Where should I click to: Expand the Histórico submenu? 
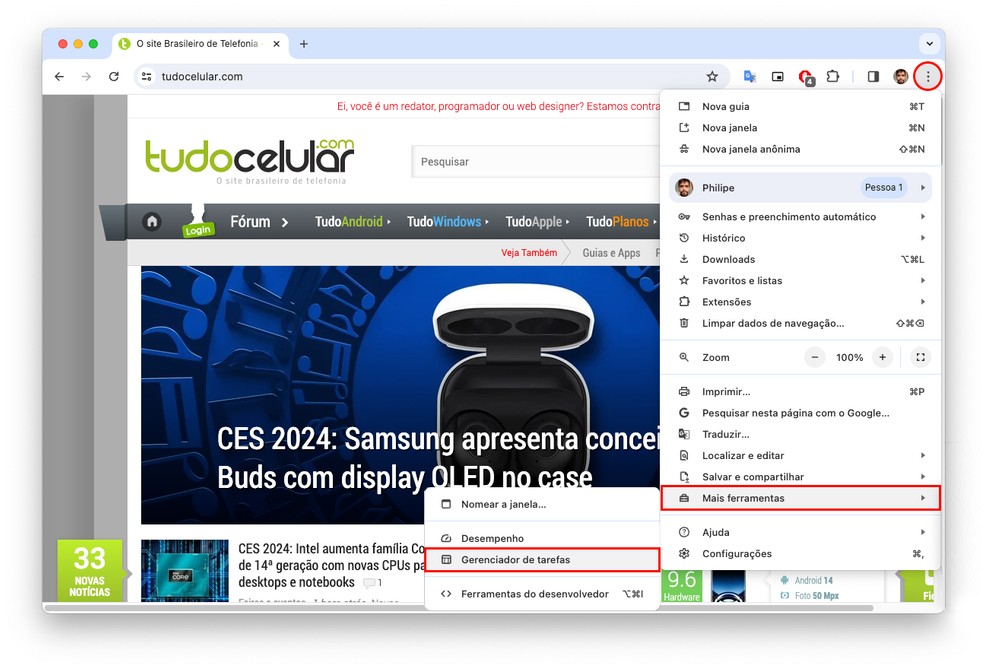coord(800,238)
